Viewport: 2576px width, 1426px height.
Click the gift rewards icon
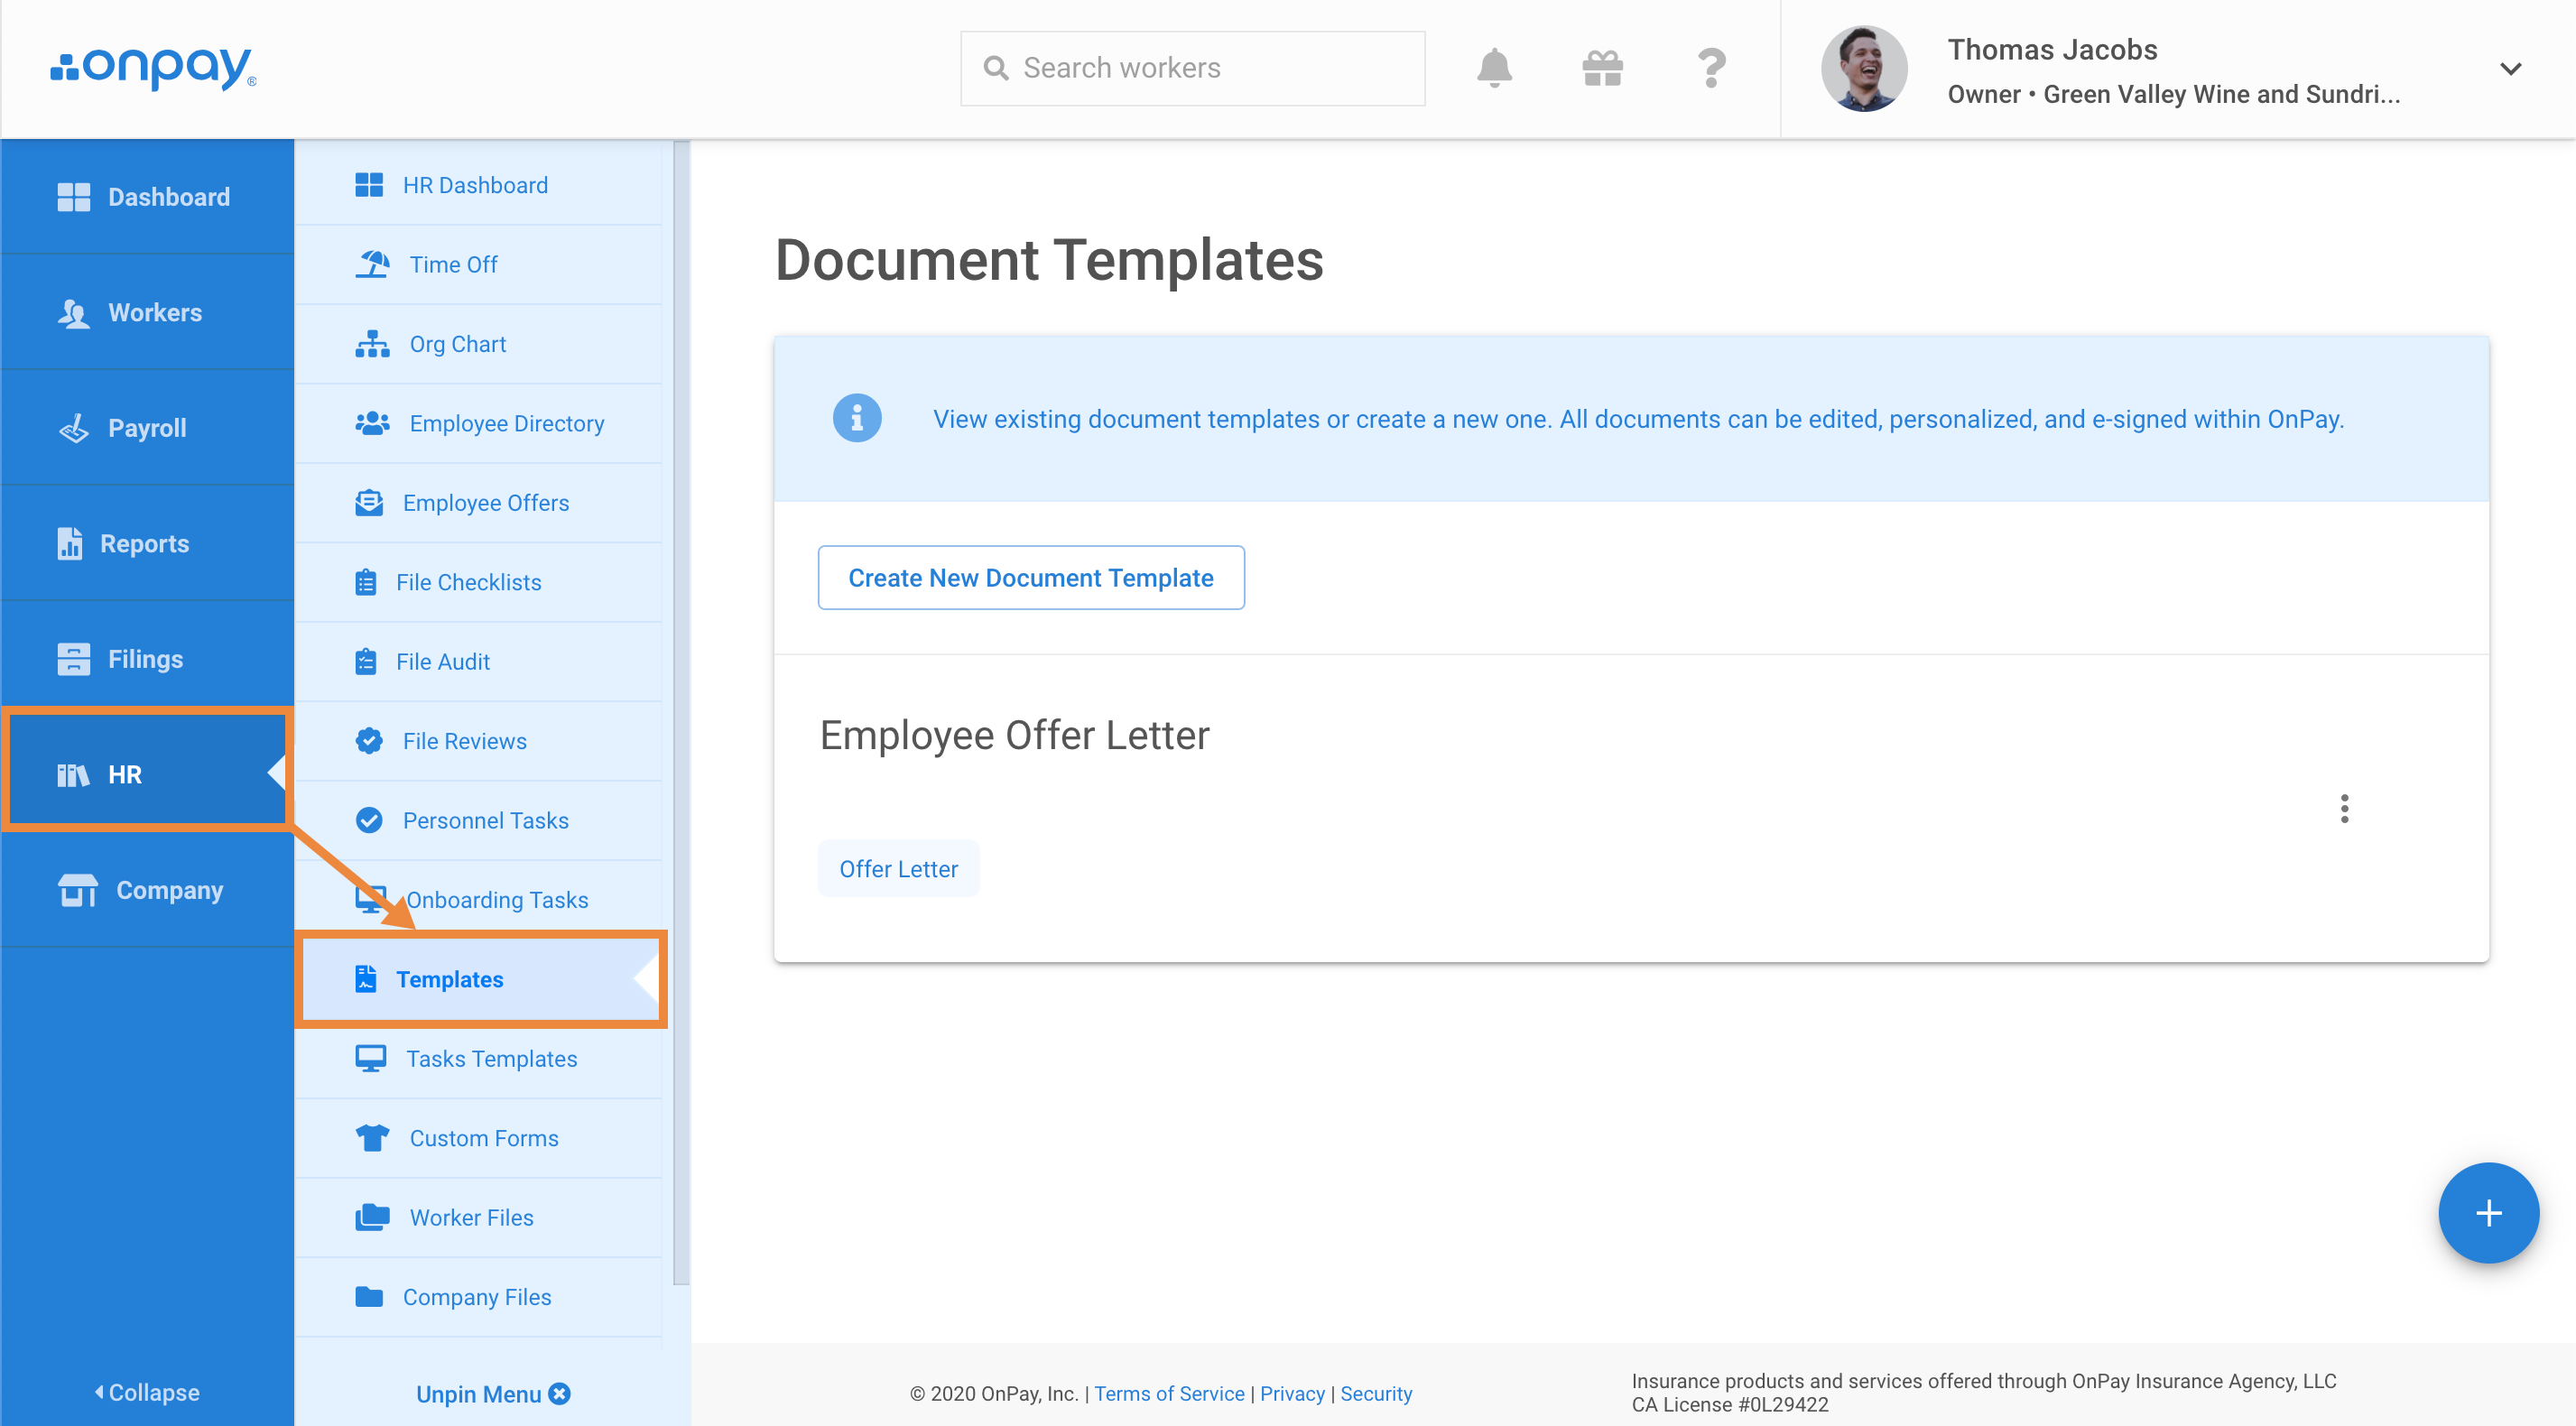pos(1602,68)
